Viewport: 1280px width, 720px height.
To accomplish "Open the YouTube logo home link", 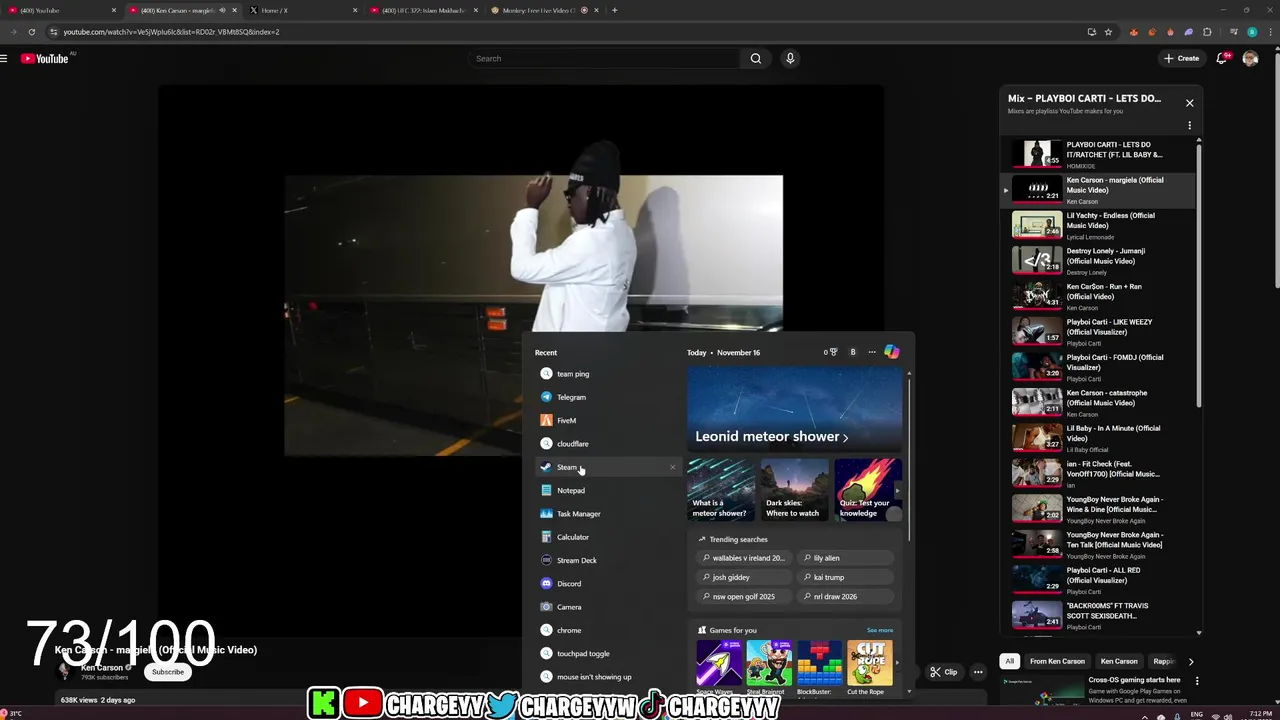I will pos(45,59).
